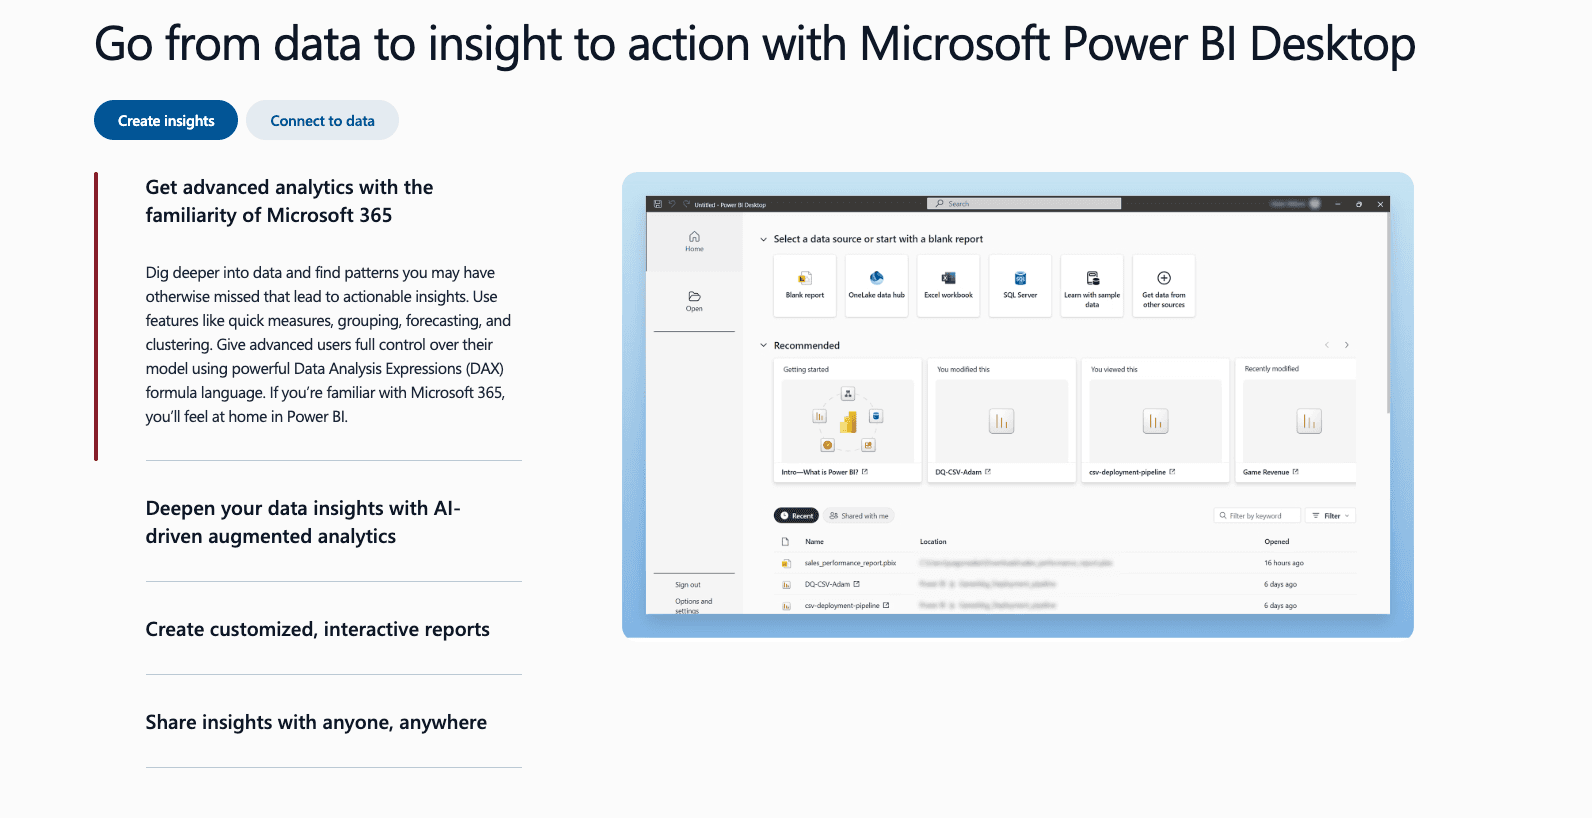Restore the Power BI Desktop window

pyautogui.click(x=1359, y=204)
